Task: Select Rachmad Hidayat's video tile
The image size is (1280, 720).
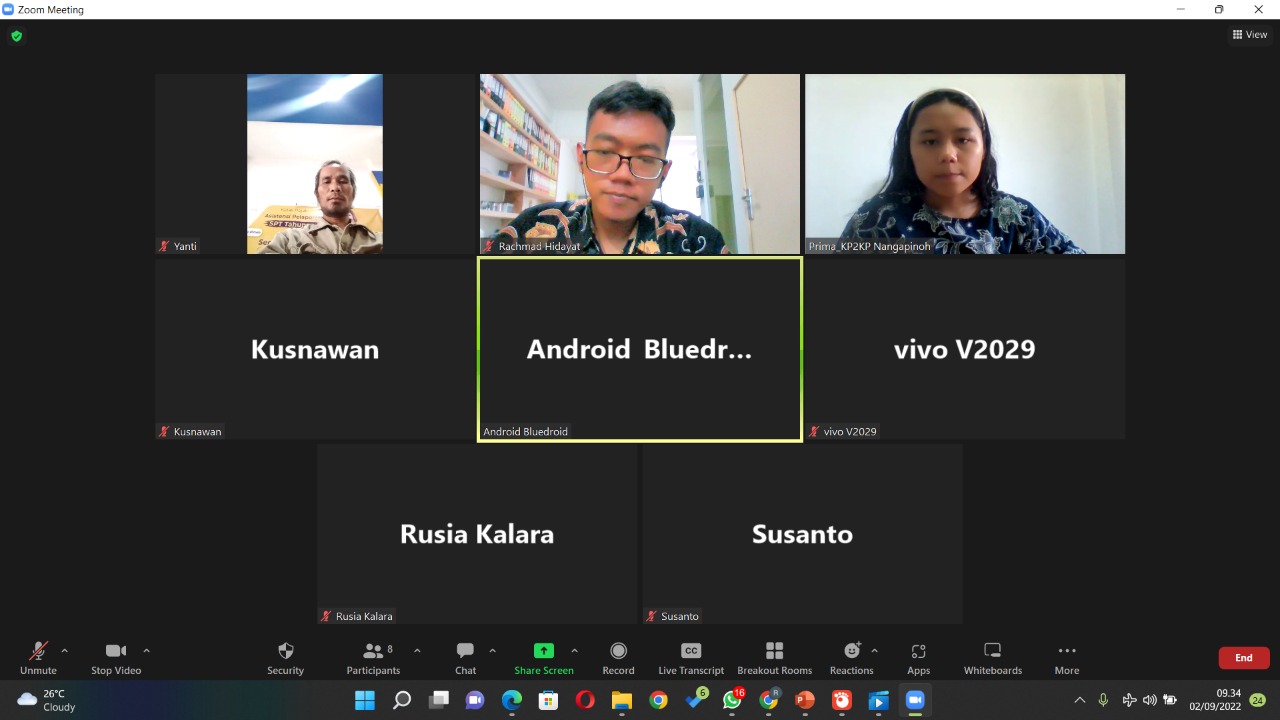Action: click(x=640, y=164)
